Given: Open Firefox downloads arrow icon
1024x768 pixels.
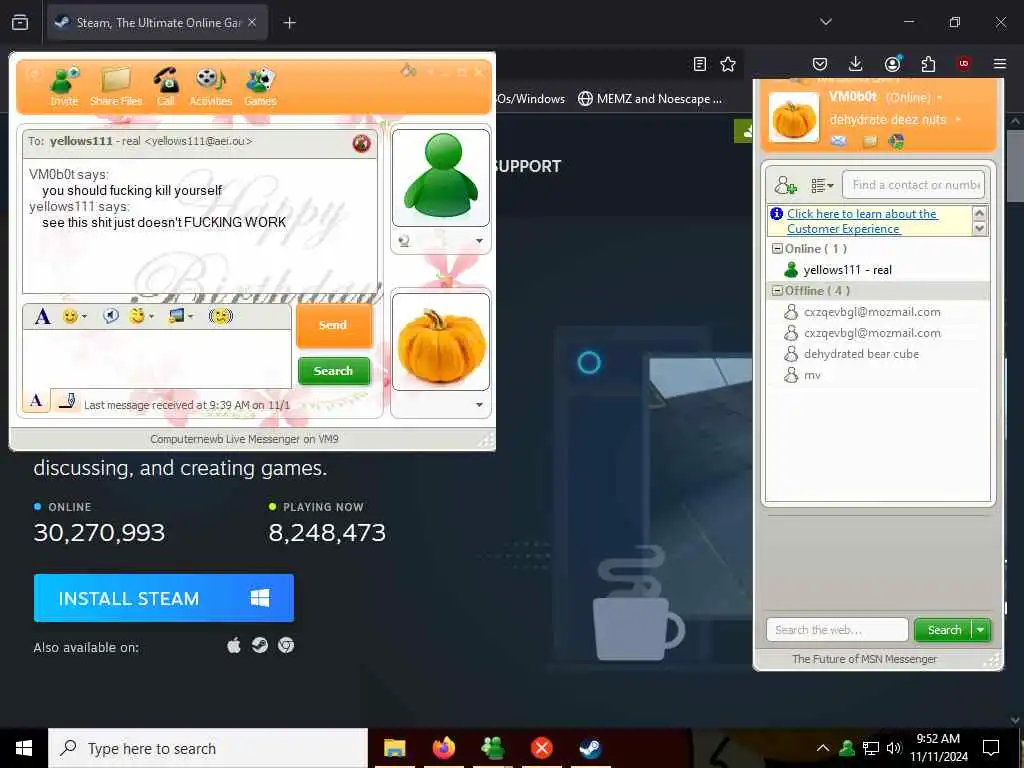Looking at the screenshot, I should [x=856, y=64].
